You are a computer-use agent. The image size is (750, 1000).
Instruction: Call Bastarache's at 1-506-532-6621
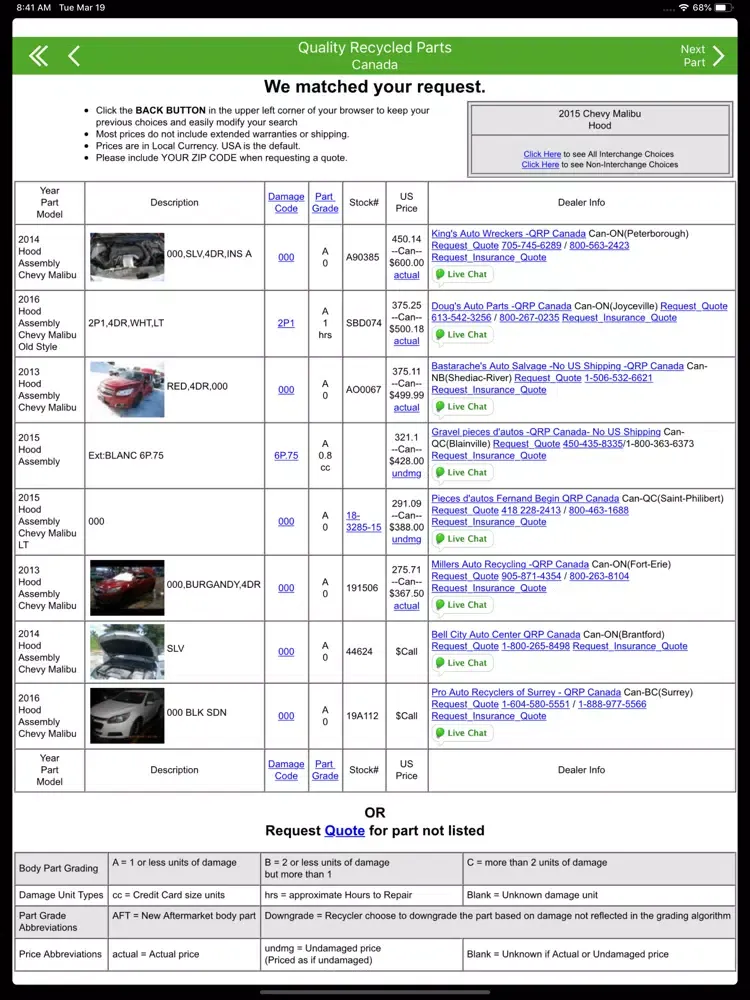619,378
